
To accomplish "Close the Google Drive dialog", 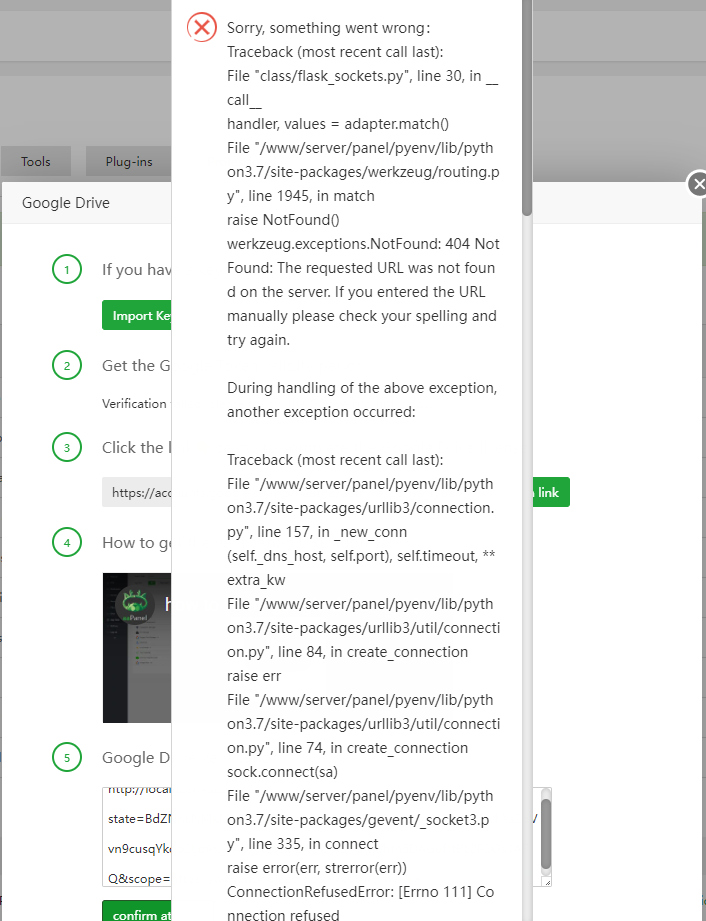I will tap(698, 183).
